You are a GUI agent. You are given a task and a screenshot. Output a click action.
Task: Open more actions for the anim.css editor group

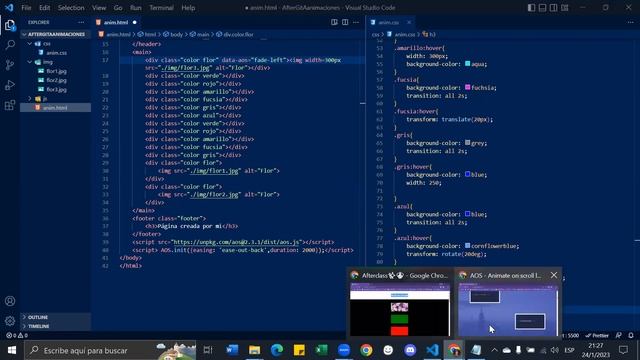[631, 22]
